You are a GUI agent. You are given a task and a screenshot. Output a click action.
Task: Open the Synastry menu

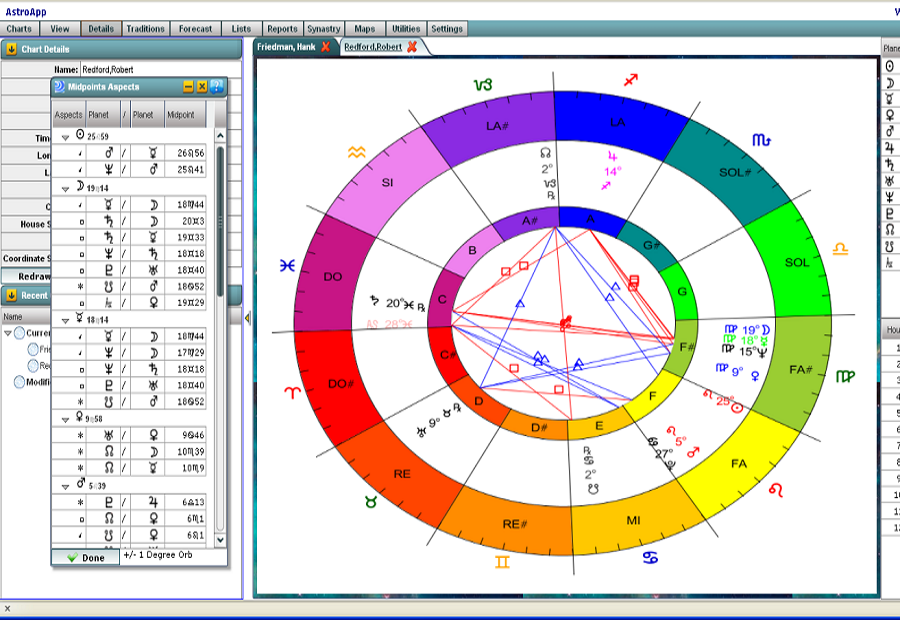323,29
